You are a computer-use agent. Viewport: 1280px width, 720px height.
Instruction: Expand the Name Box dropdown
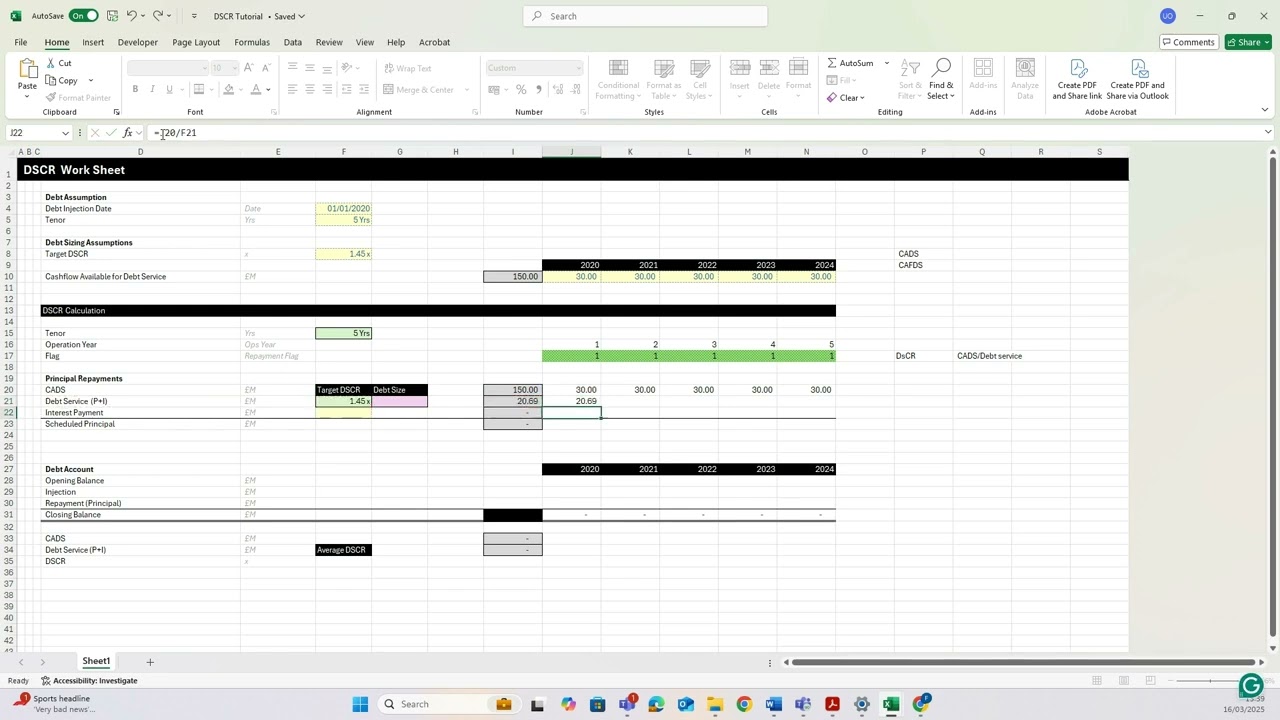point(66,133)
